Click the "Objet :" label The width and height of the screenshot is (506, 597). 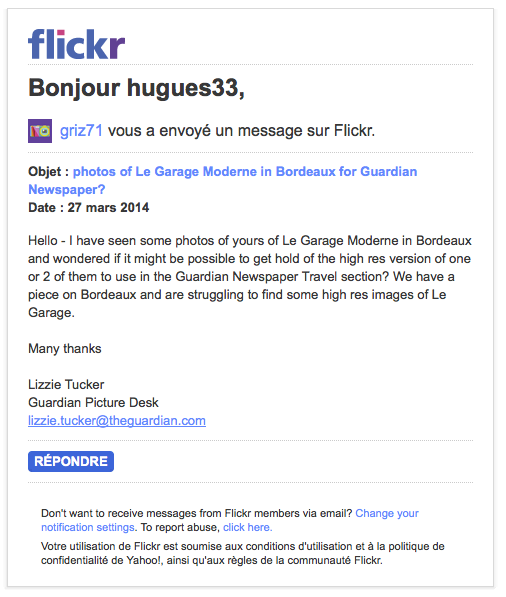click(x=48, y=172)
